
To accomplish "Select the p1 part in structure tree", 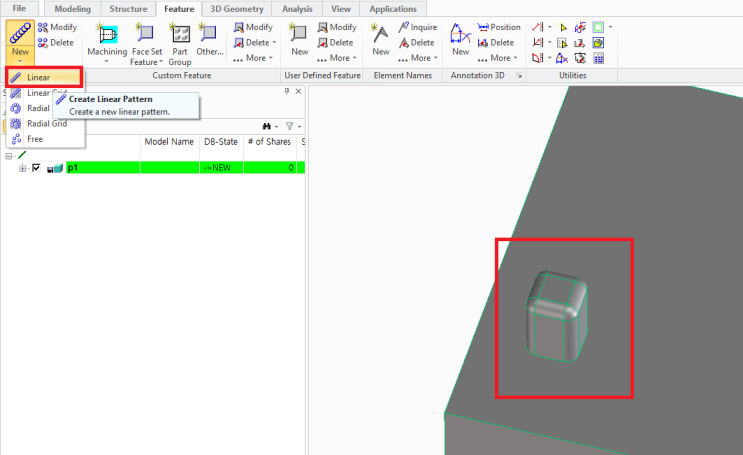I will coord(72,167).
